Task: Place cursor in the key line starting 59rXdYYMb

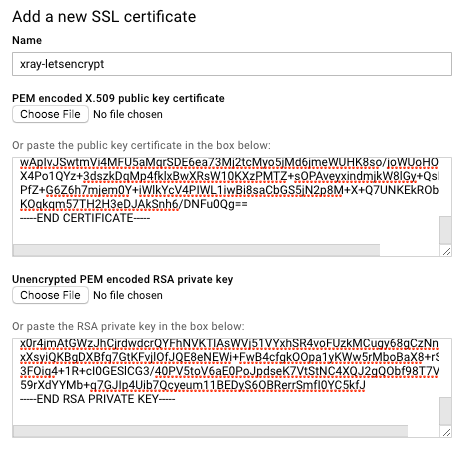Action: (193, 385)
